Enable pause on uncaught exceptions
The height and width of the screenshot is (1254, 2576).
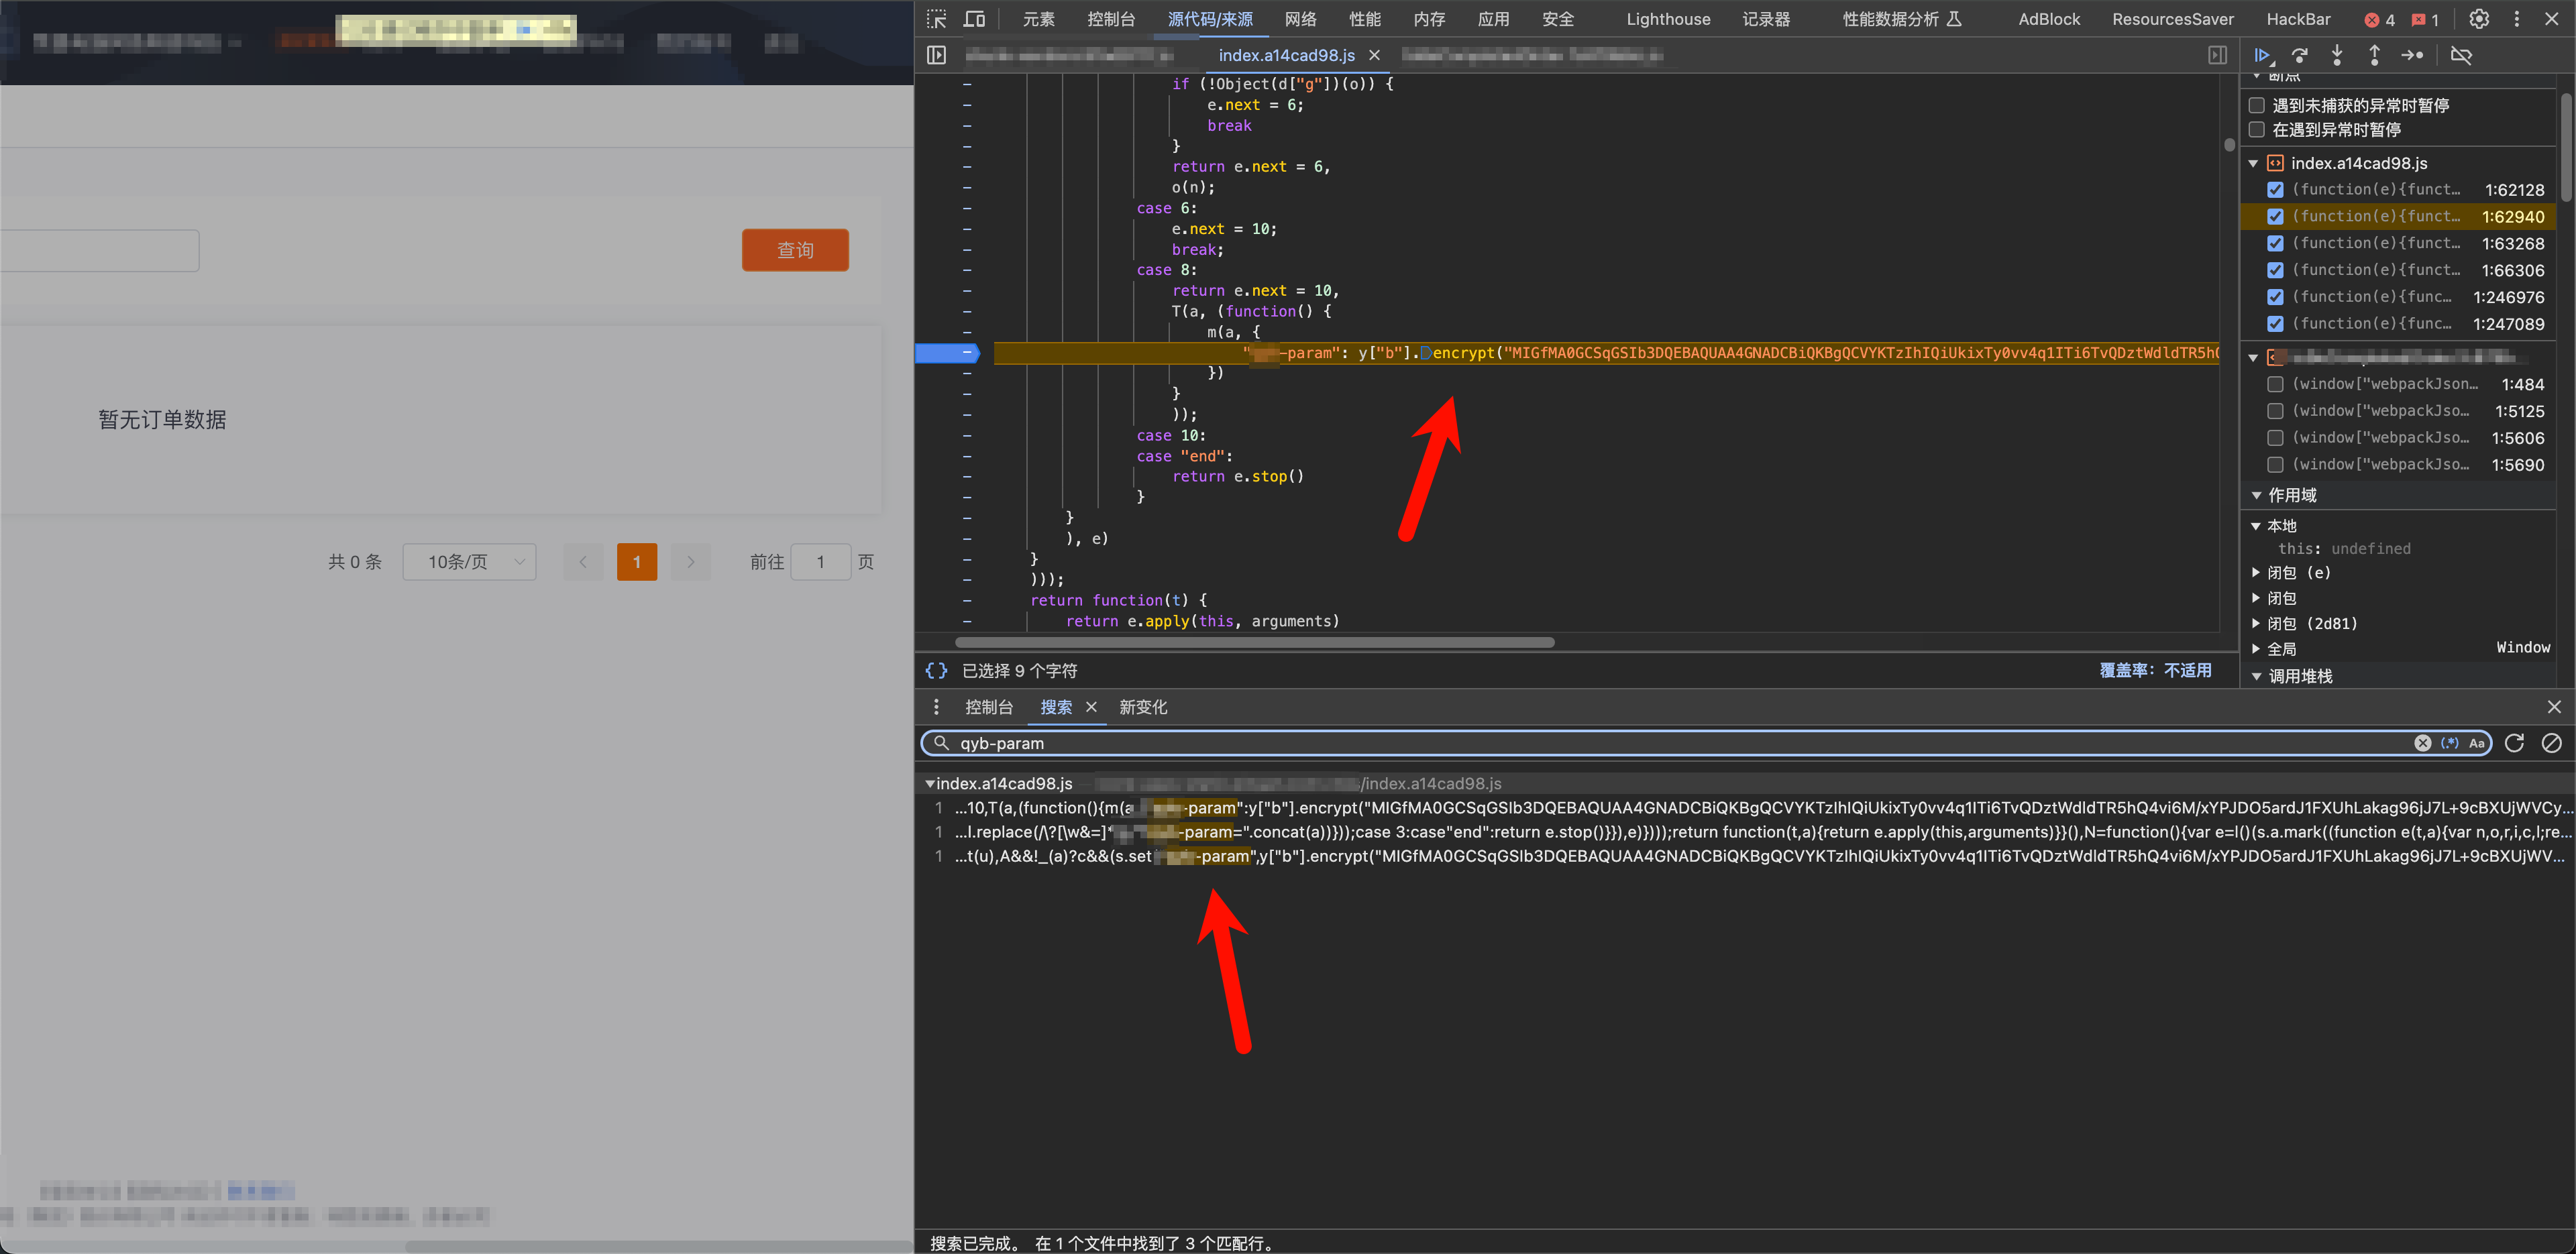coord(2257,105)
